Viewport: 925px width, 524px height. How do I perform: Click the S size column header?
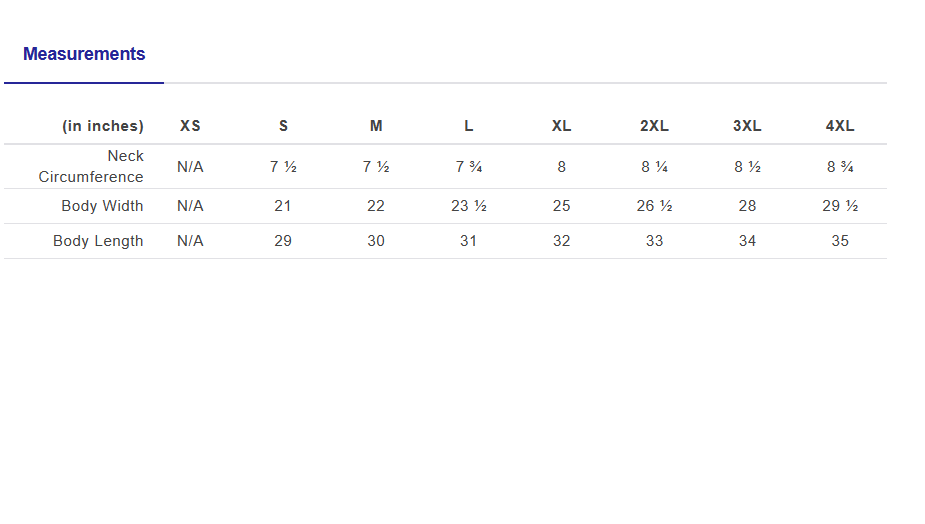[x=283, y=126]
